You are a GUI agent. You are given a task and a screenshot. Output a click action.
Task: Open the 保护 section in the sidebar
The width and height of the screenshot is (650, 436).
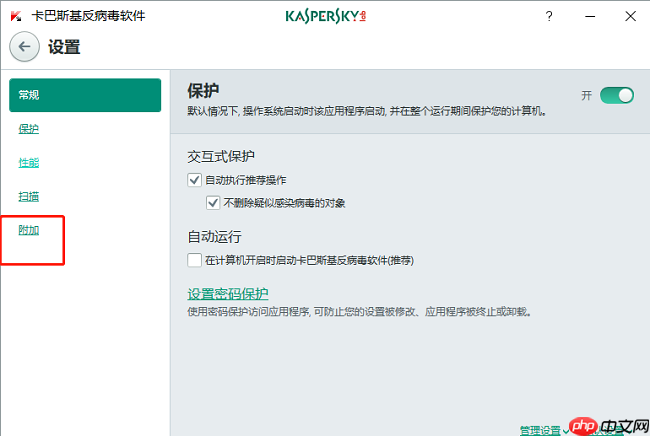click(29, 129)
